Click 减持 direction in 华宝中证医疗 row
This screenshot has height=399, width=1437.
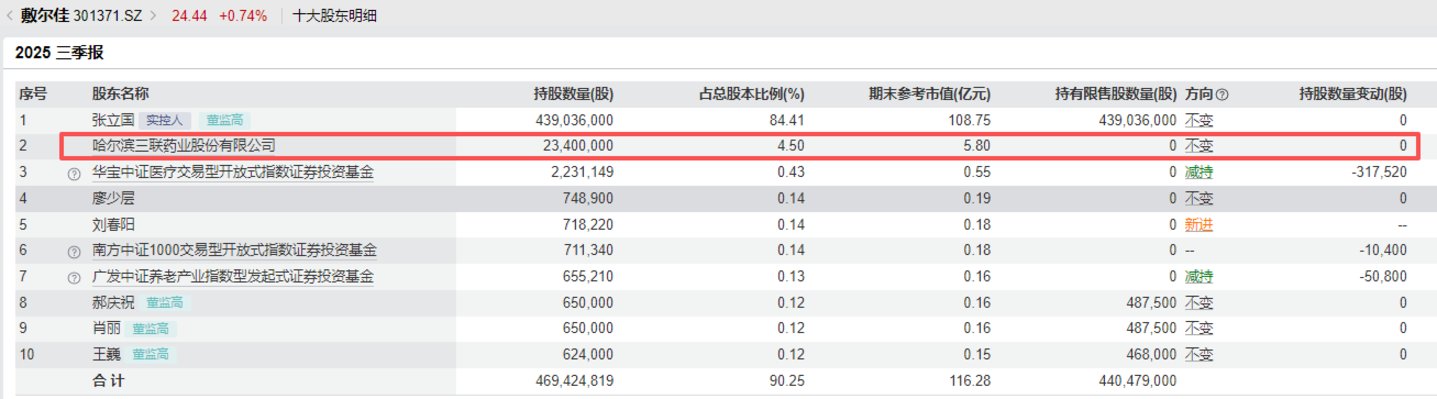1199,172
